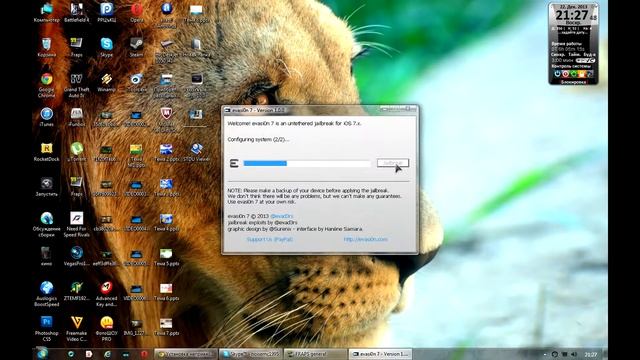Viewport: 640px width, 360px height.
Task: Select the Google Chrome desktop shortcut
Action: pos(47,85)
